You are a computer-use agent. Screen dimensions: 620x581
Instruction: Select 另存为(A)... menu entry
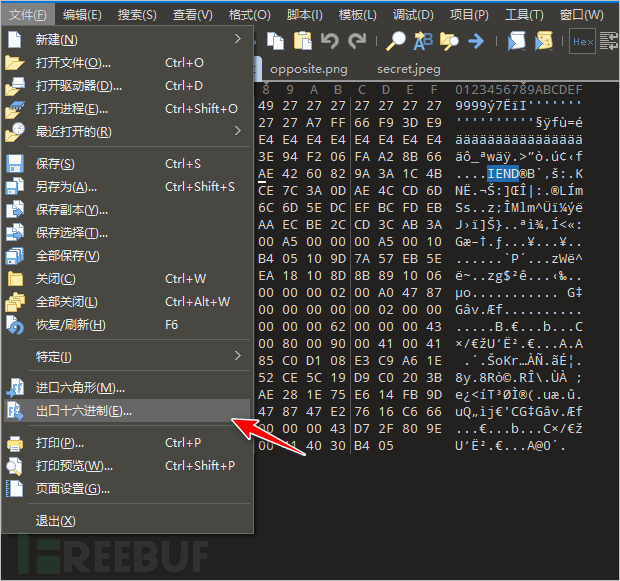(x=127, y=187)
